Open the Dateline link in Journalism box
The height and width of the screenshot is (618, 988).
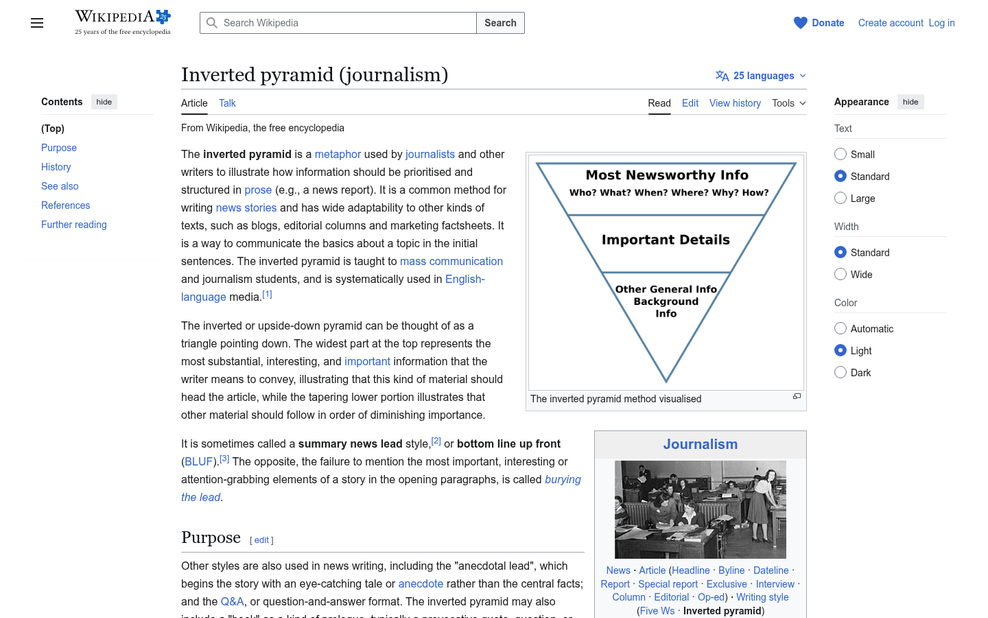(x=771, y=570)
